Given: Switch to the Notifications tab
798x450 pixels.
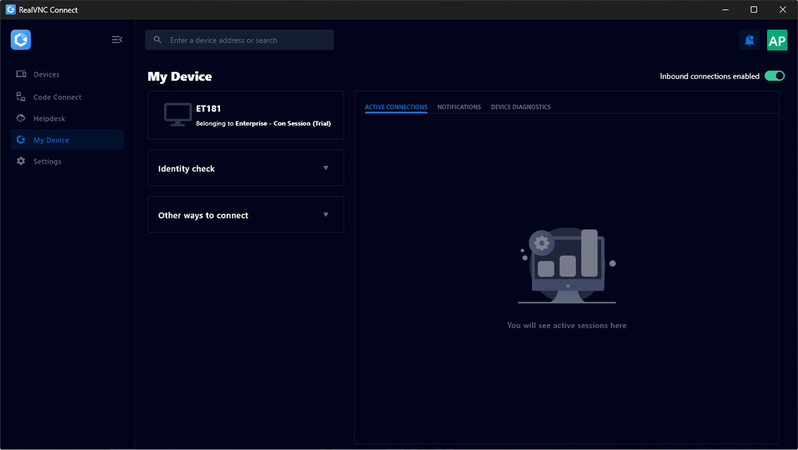Looking at the screenshot, I should (459, 107).
